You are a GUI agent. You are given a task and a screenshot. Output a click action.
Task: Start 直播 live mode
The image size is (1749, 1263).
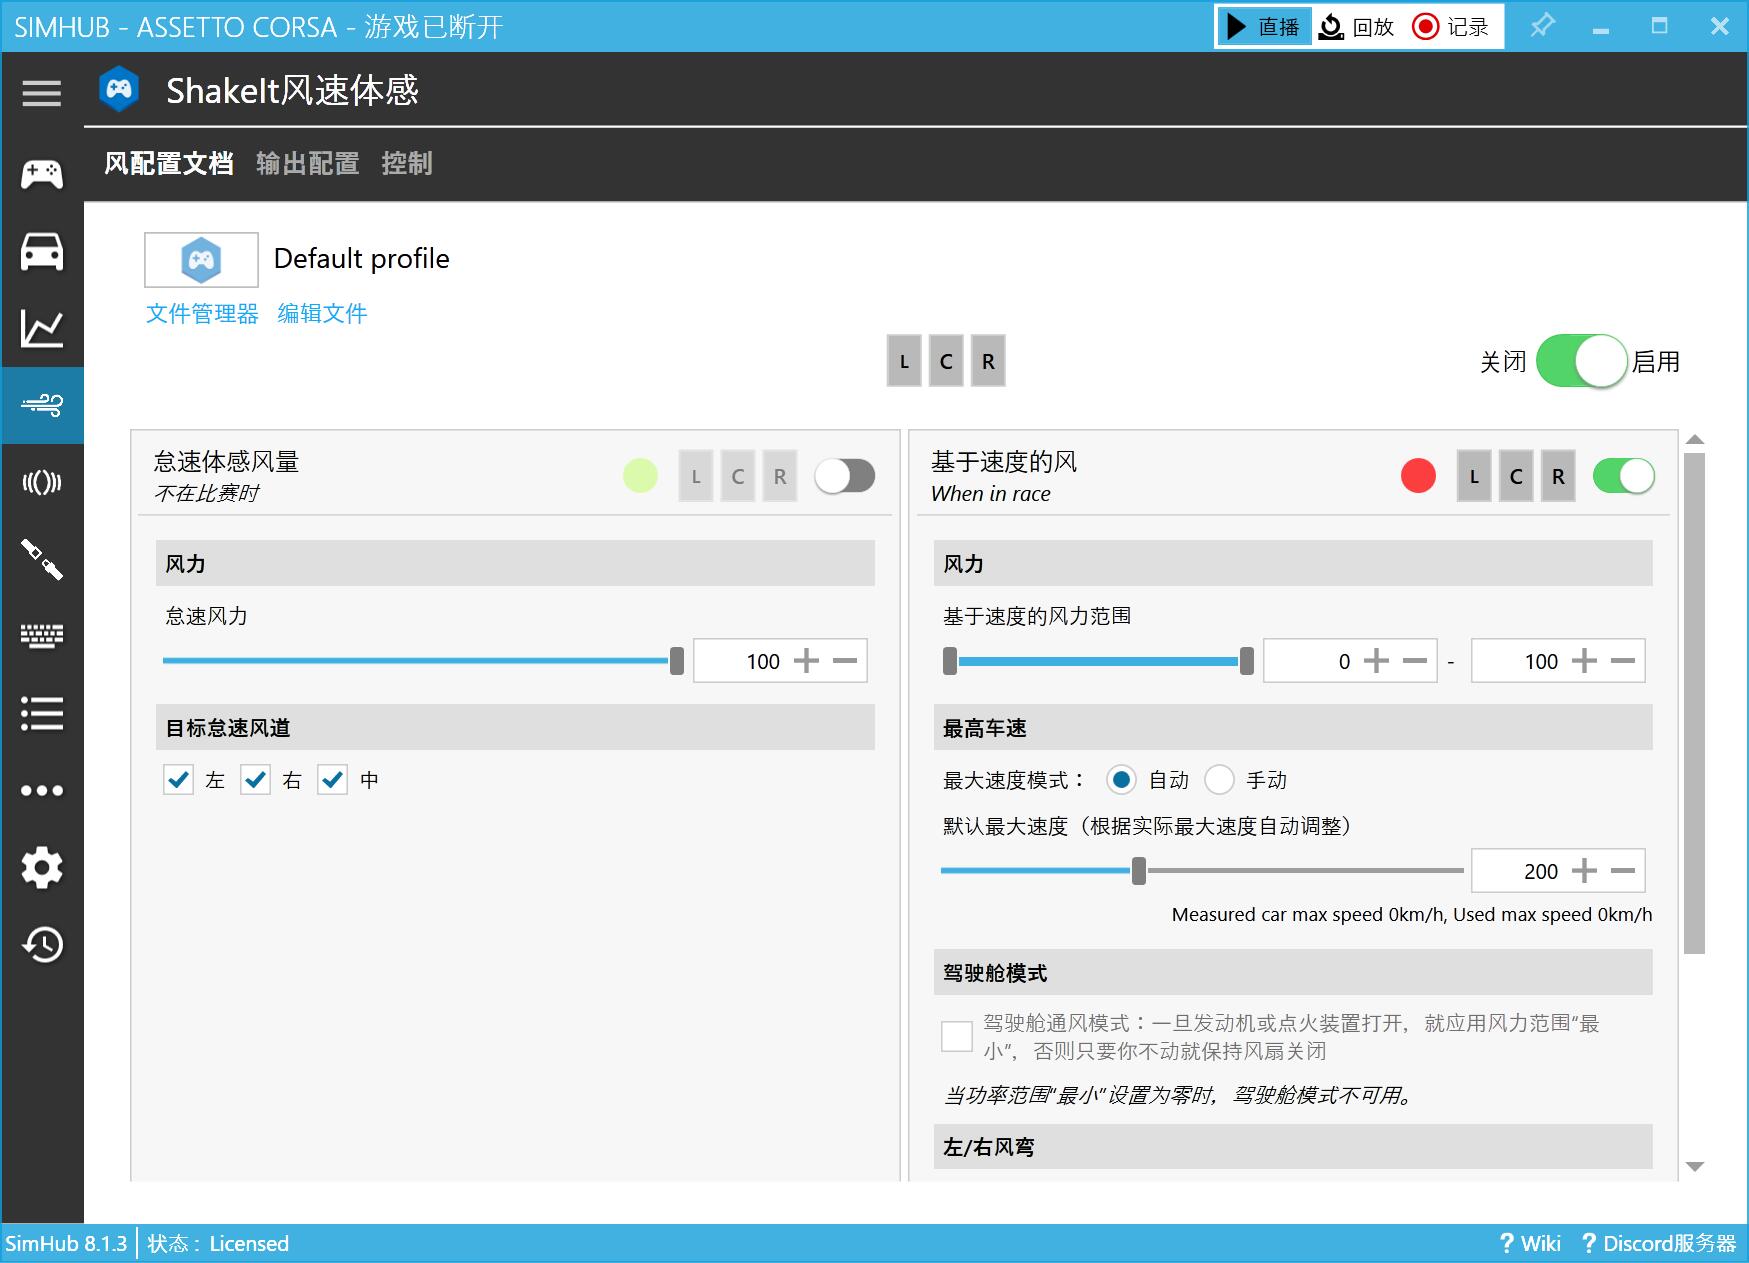[1264, 26]
